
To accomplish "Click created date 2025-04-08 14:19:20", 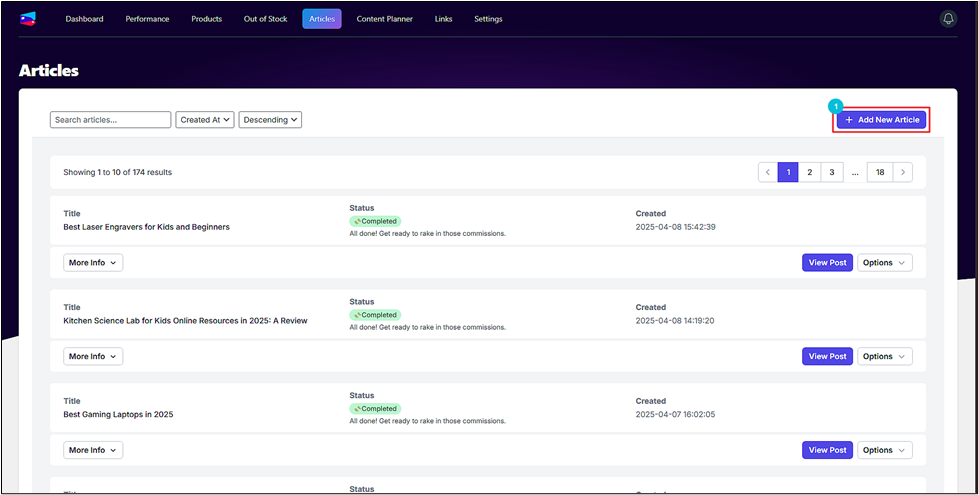I will click(675, 321).
